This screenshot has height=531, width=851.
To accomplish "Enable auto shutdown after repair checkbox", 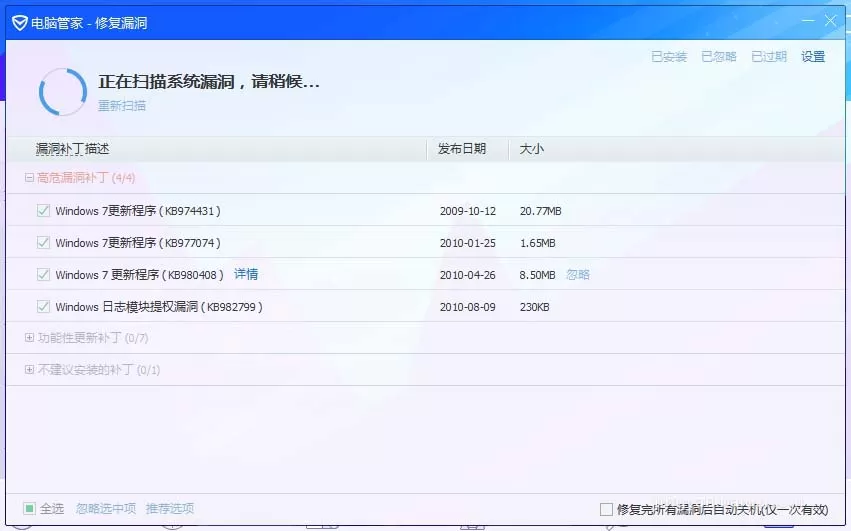I will (606, 509).
